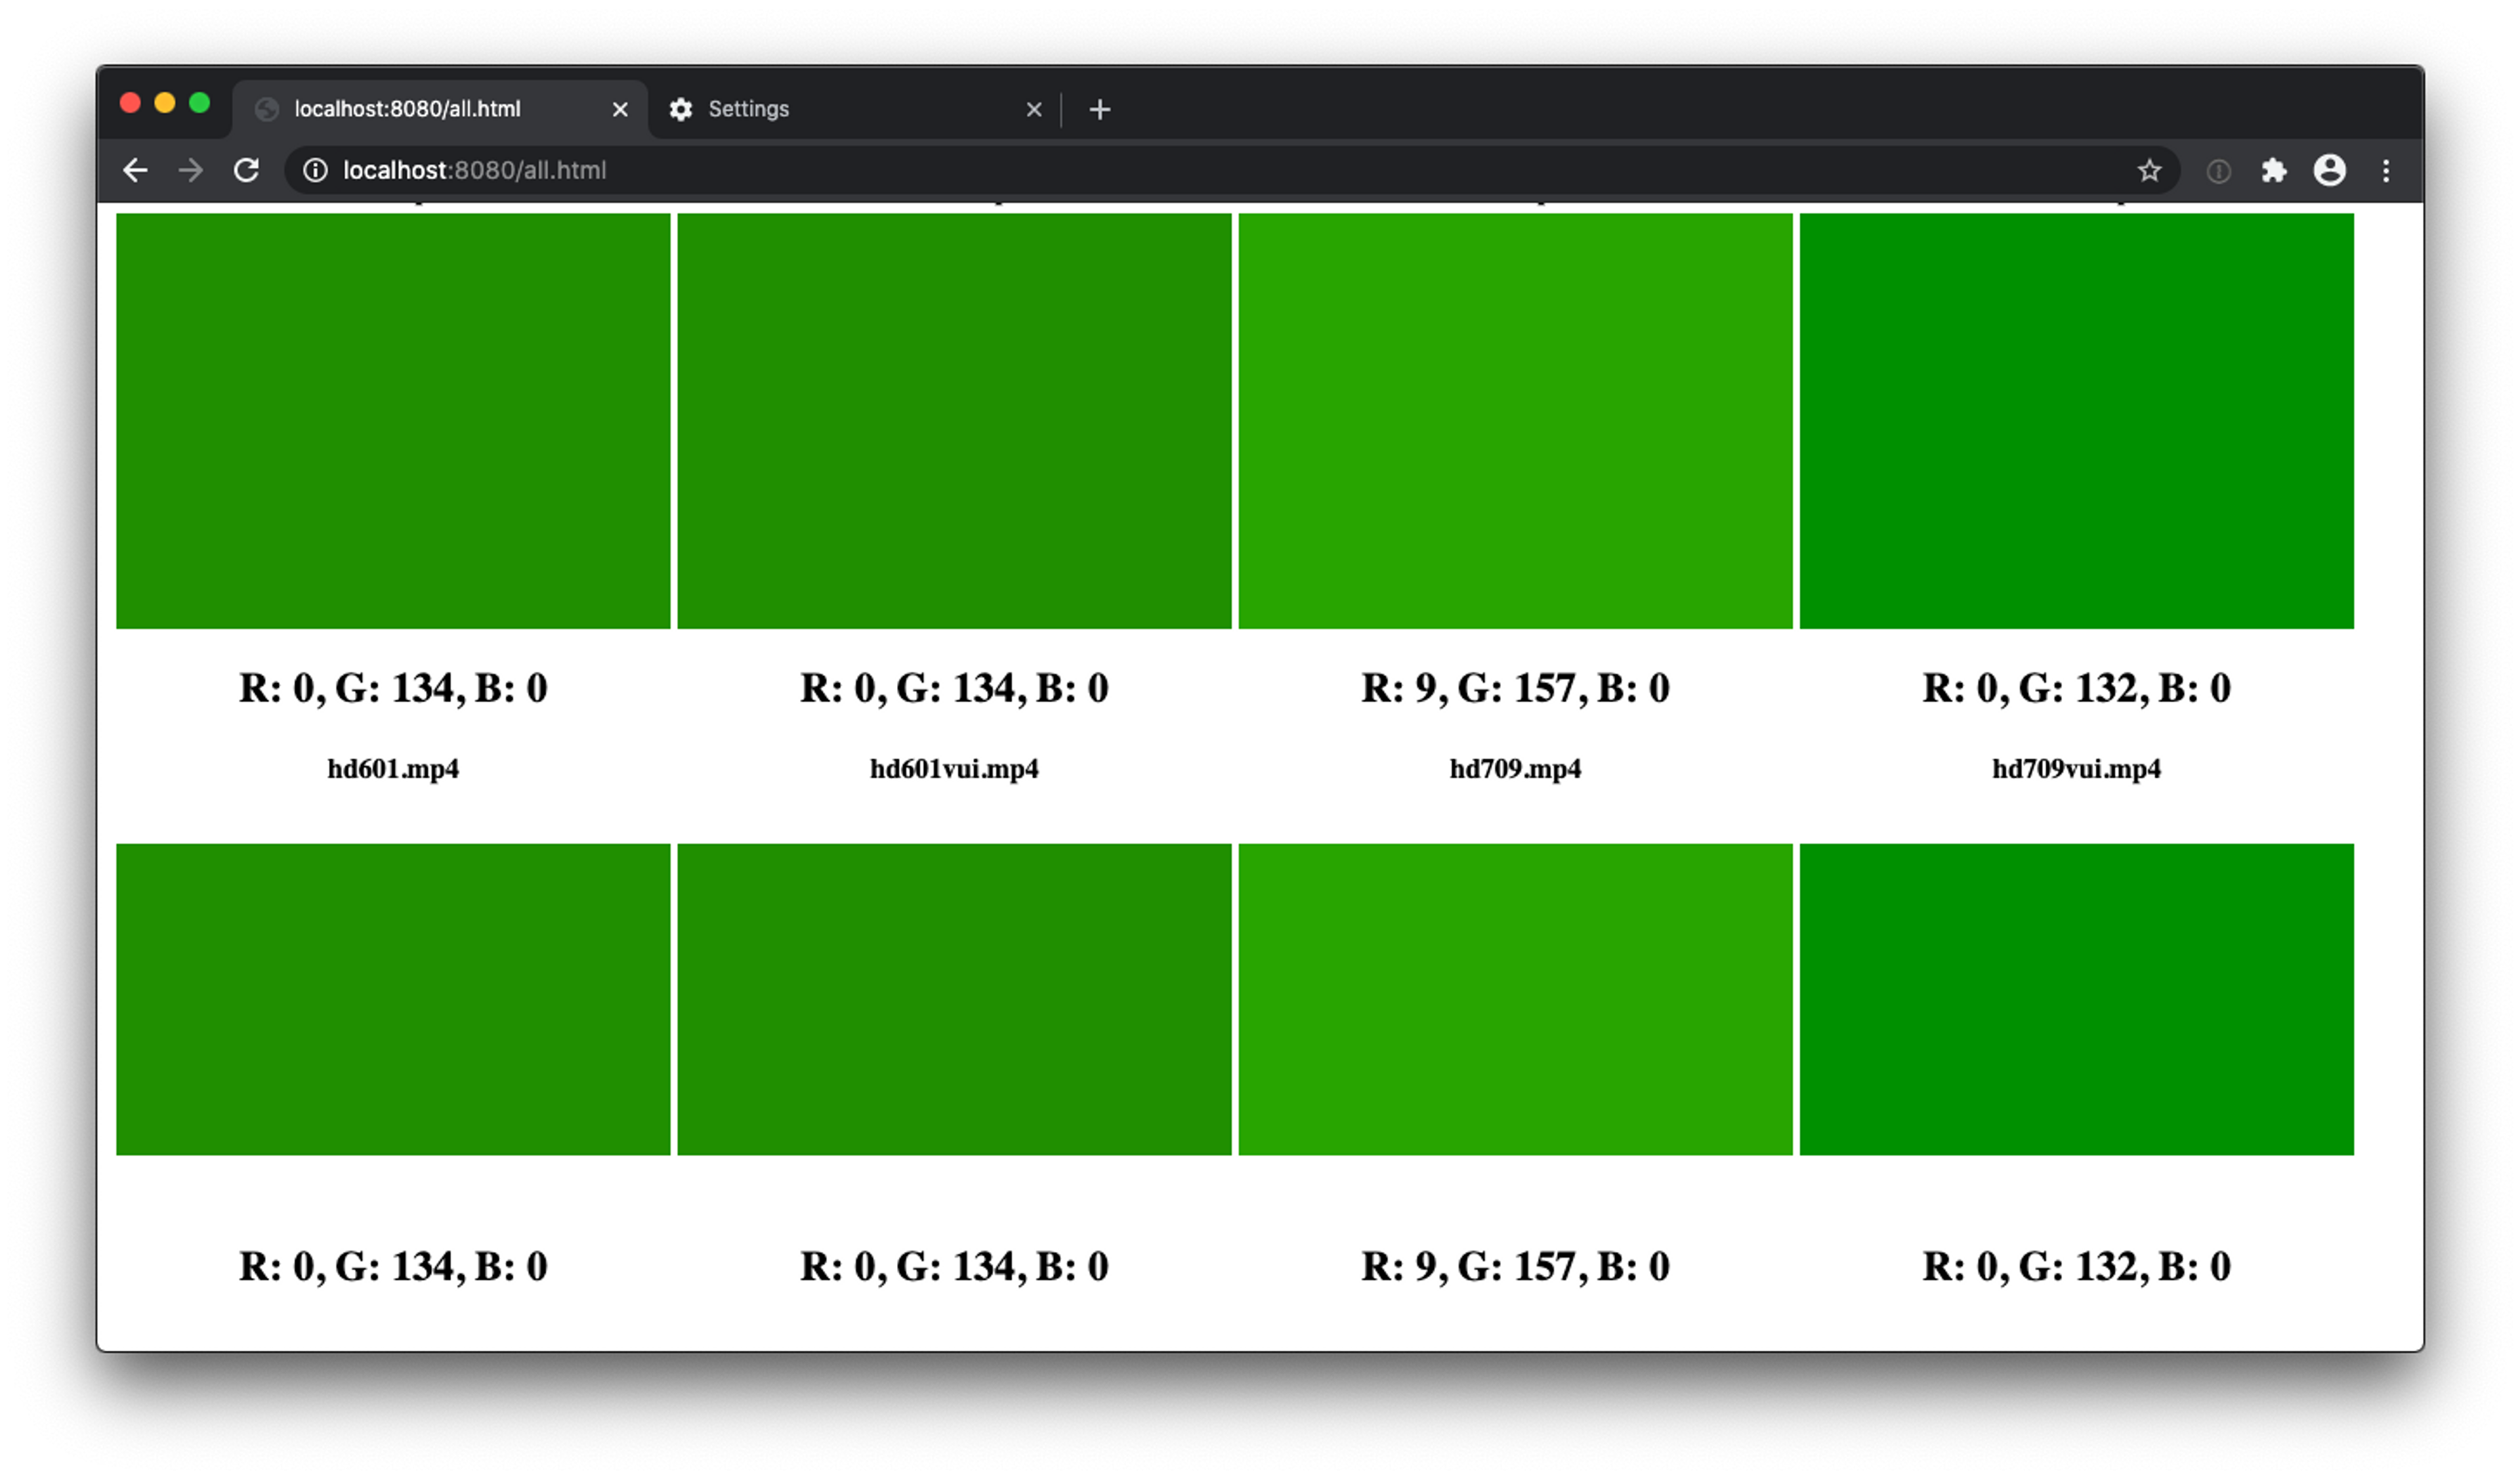Click the browser back arrow

pyautogui.click(x=135, y=170)
